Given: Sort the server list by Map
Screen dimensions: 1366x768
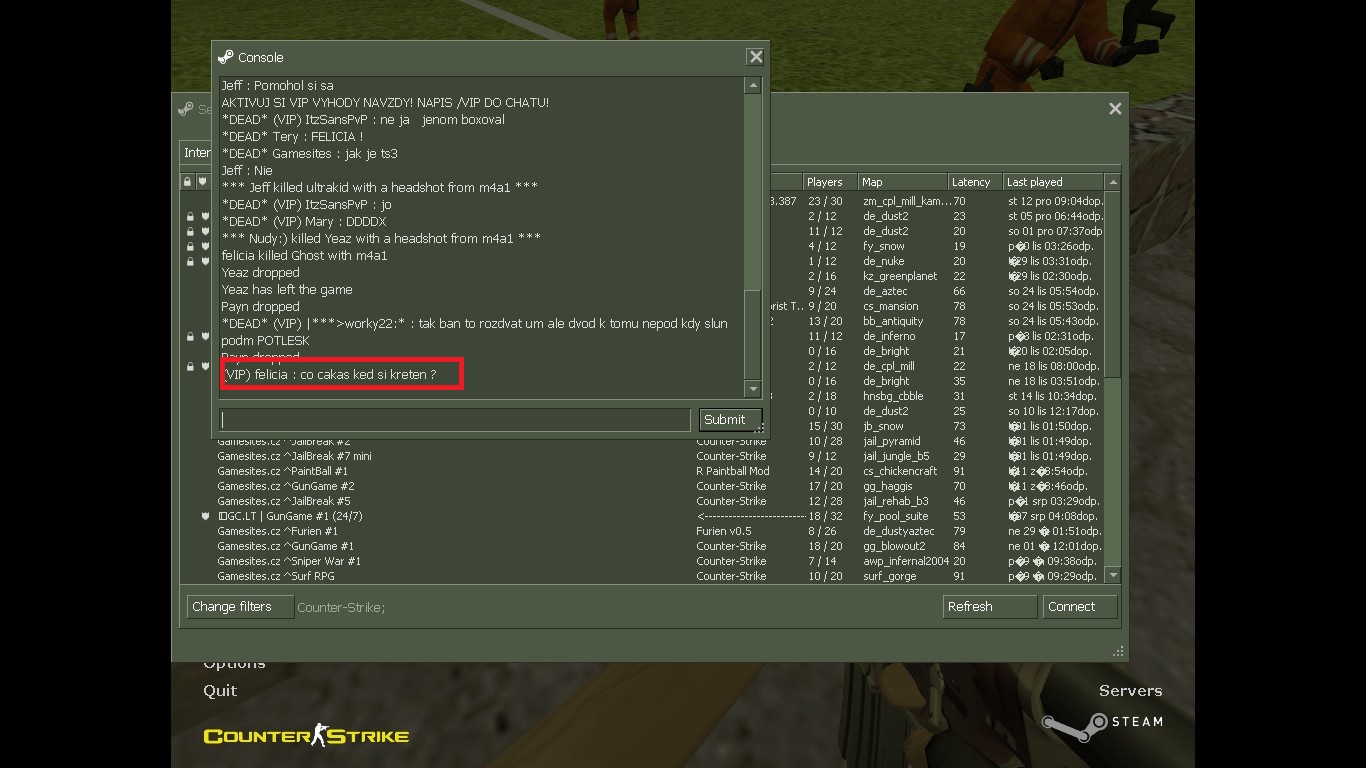Looking at the screenshot, I should (x=903, y=182).
